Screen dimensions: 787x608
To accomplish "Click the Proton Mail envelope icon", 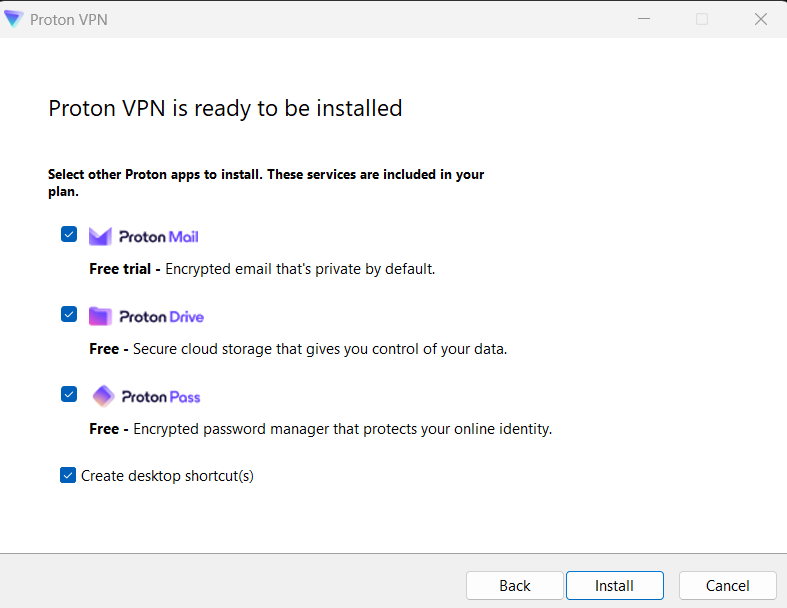I will pyautogui.click(x=100, y=236).
